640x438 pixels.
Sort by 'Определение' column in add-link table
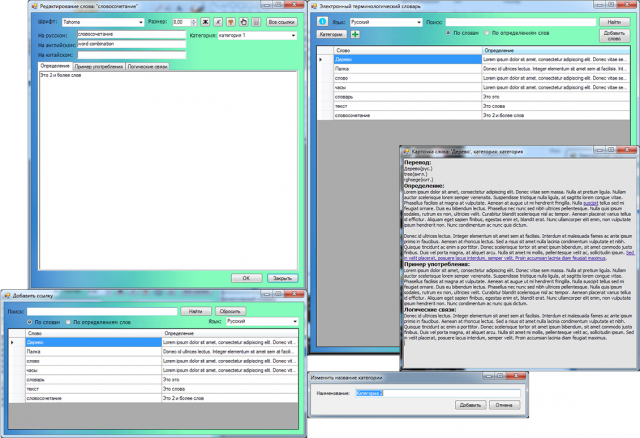[230, 333]
